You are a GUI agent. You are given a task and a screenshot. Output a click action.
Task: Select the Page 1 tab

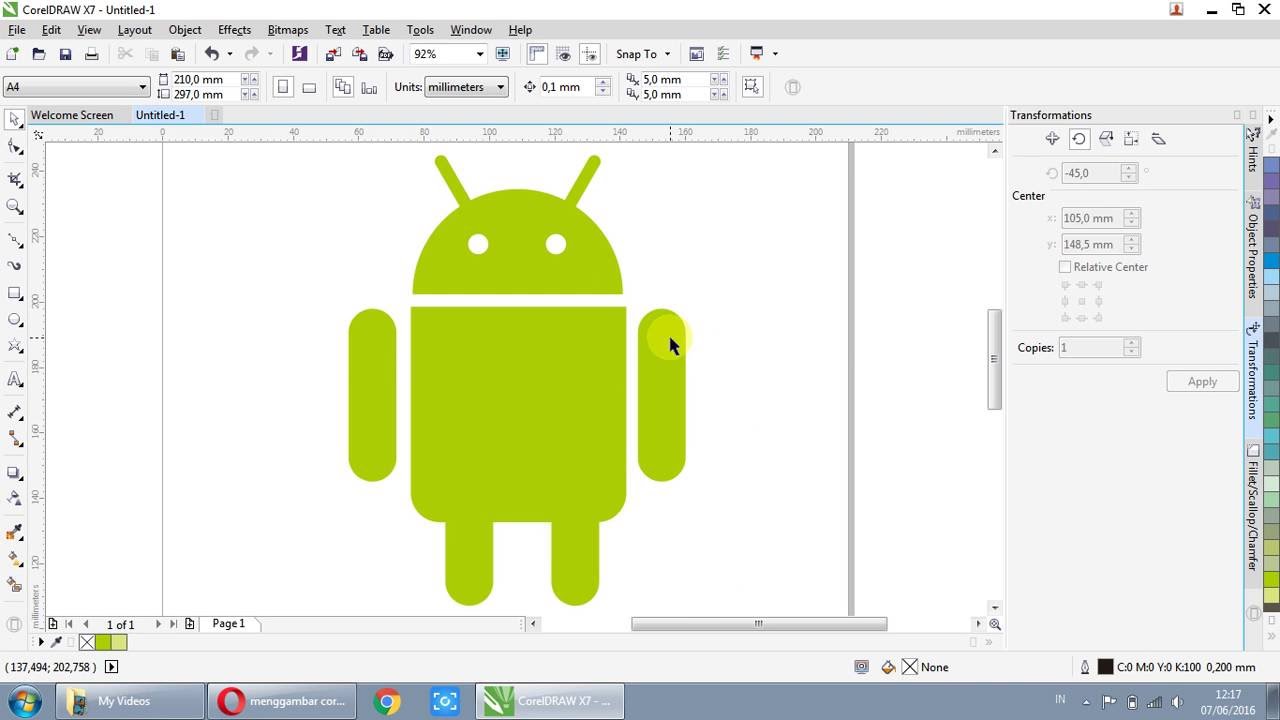228,623
